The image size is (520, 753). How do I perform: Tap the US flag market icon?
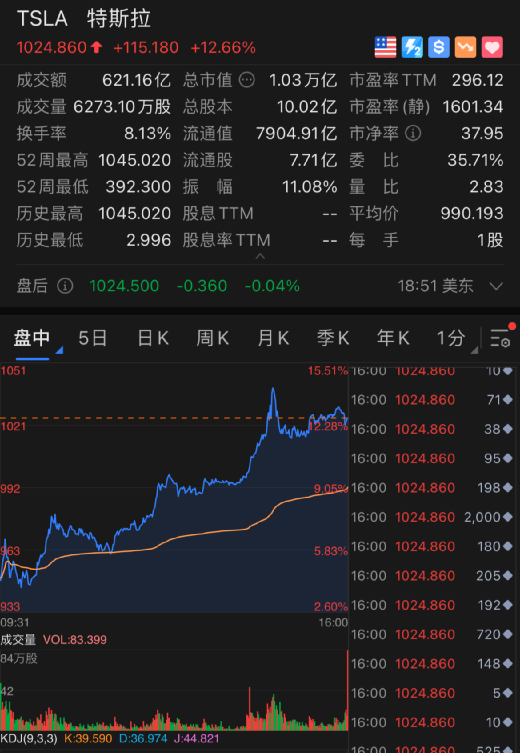(385, 47)
